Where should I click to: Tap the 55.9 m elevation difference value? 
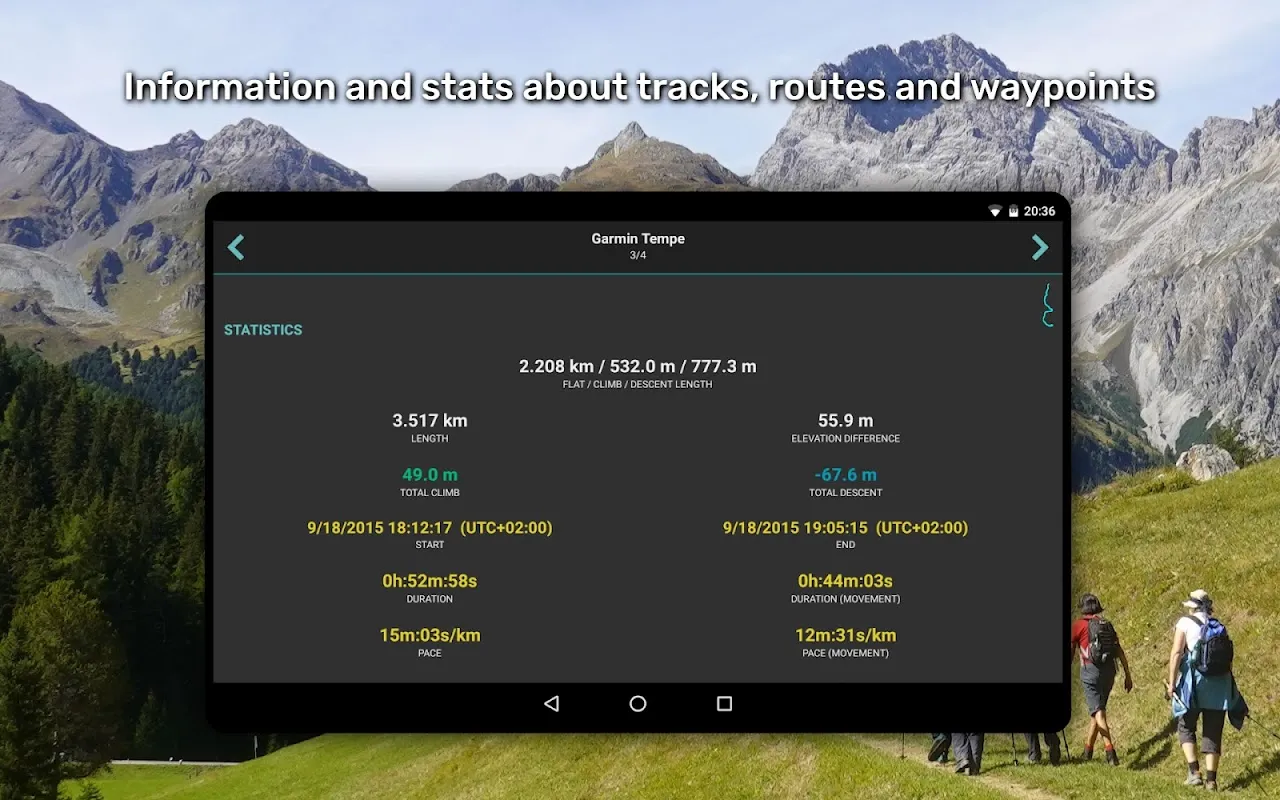[845, 421]
